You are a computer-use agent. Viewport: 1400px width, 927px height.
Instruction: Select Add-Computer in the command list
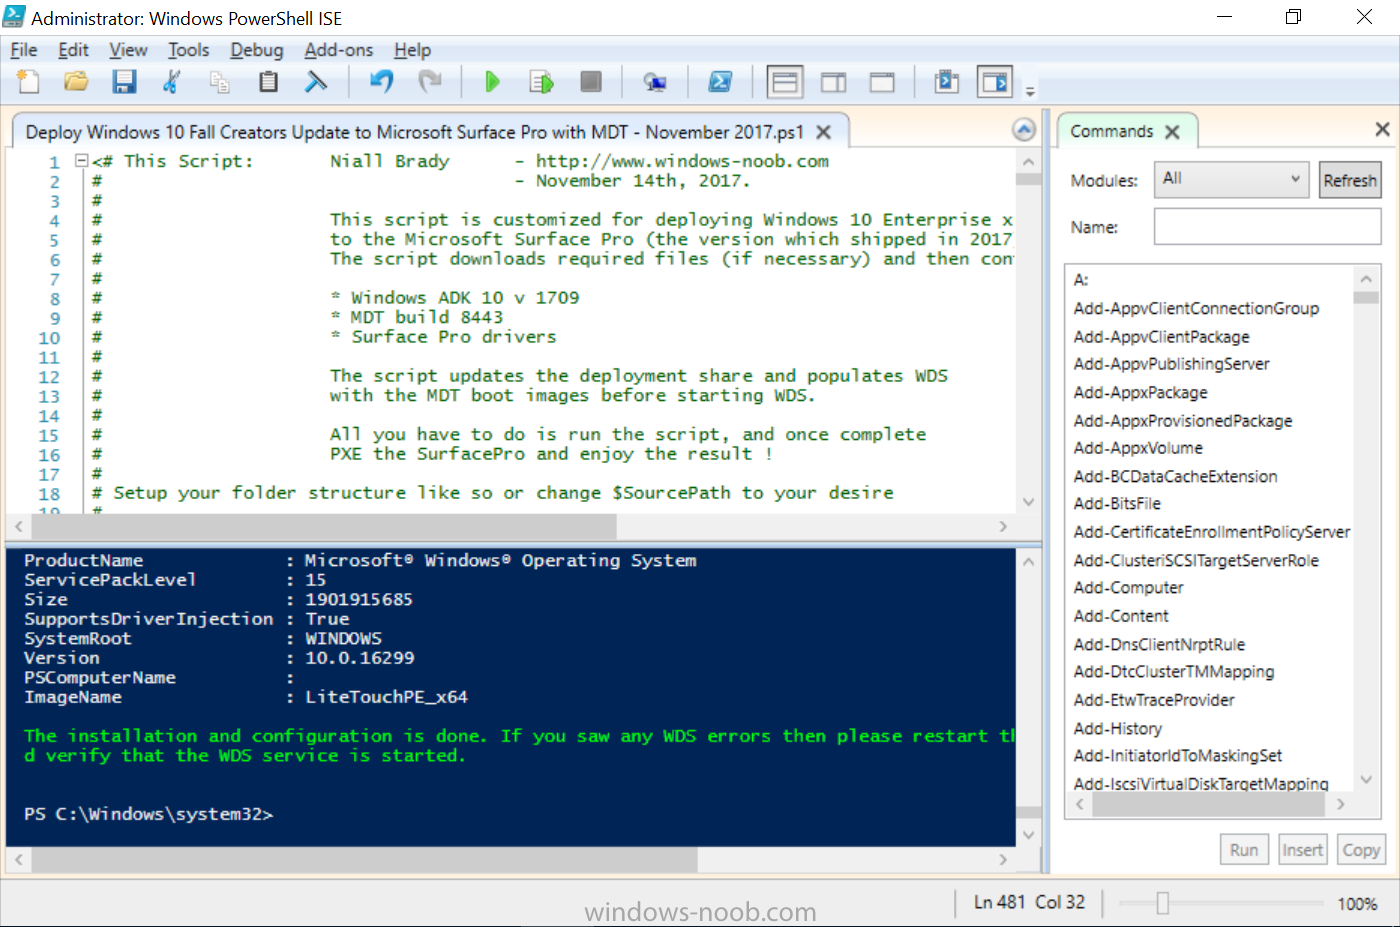click(1128, 588)
